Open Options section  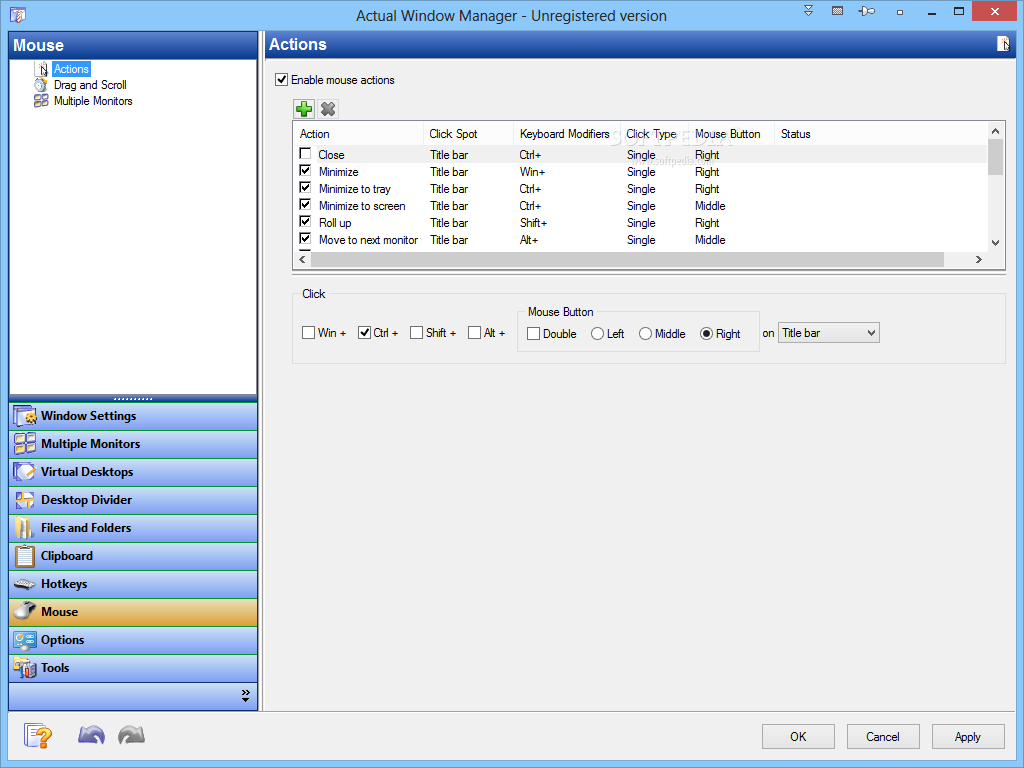[133, 641]
